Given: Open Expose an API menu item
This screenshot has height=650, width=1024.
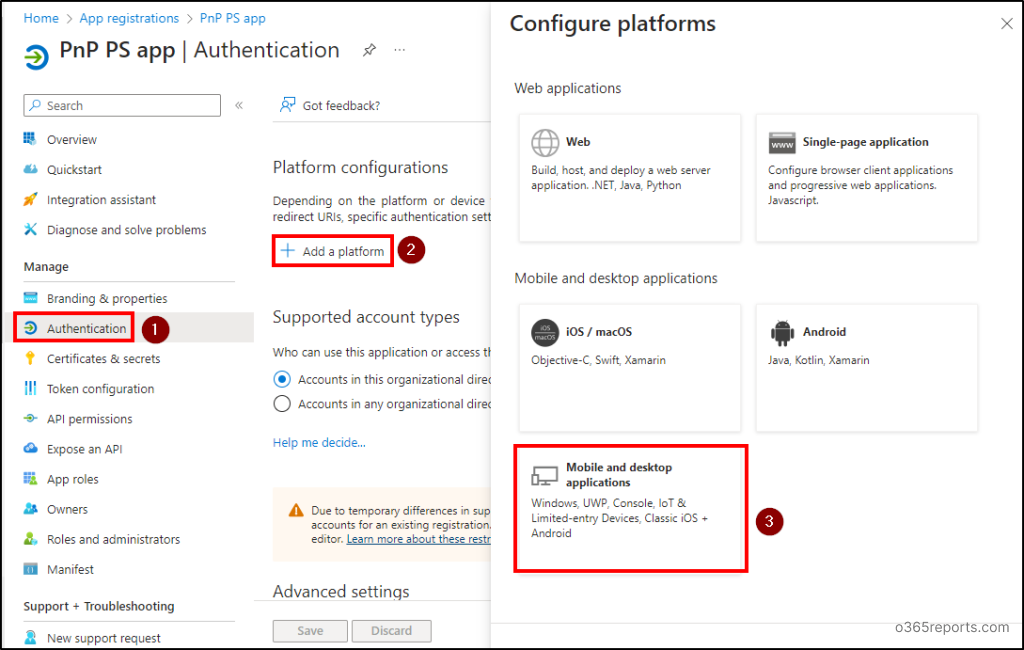Looking at the screenshot, I should (84, 449).
